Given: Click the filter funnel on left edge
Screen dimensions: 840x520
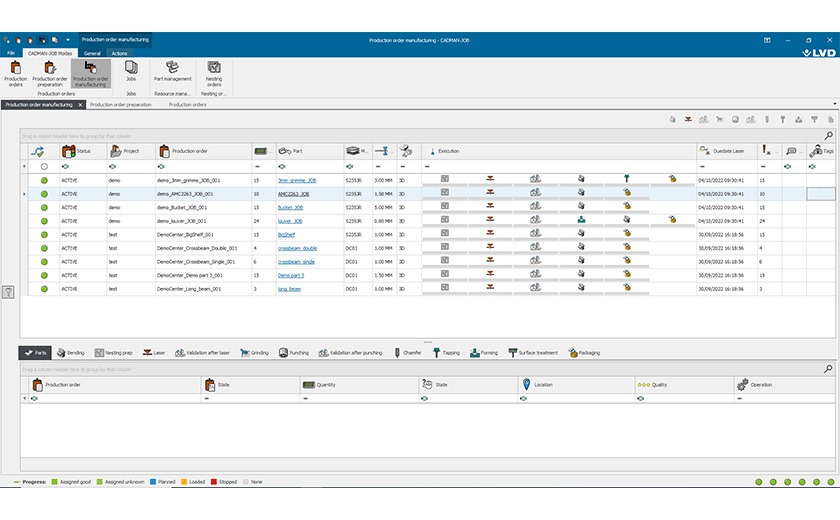Looking at the screenshot, I should (9, 292).
